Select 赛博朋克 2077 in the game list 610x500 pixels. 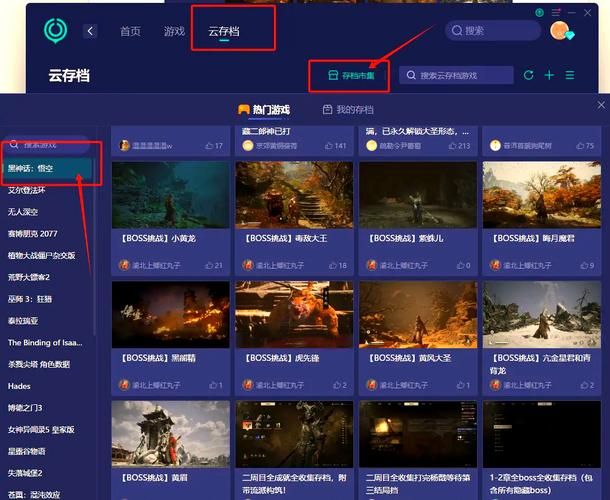click(x=33, y=234)
